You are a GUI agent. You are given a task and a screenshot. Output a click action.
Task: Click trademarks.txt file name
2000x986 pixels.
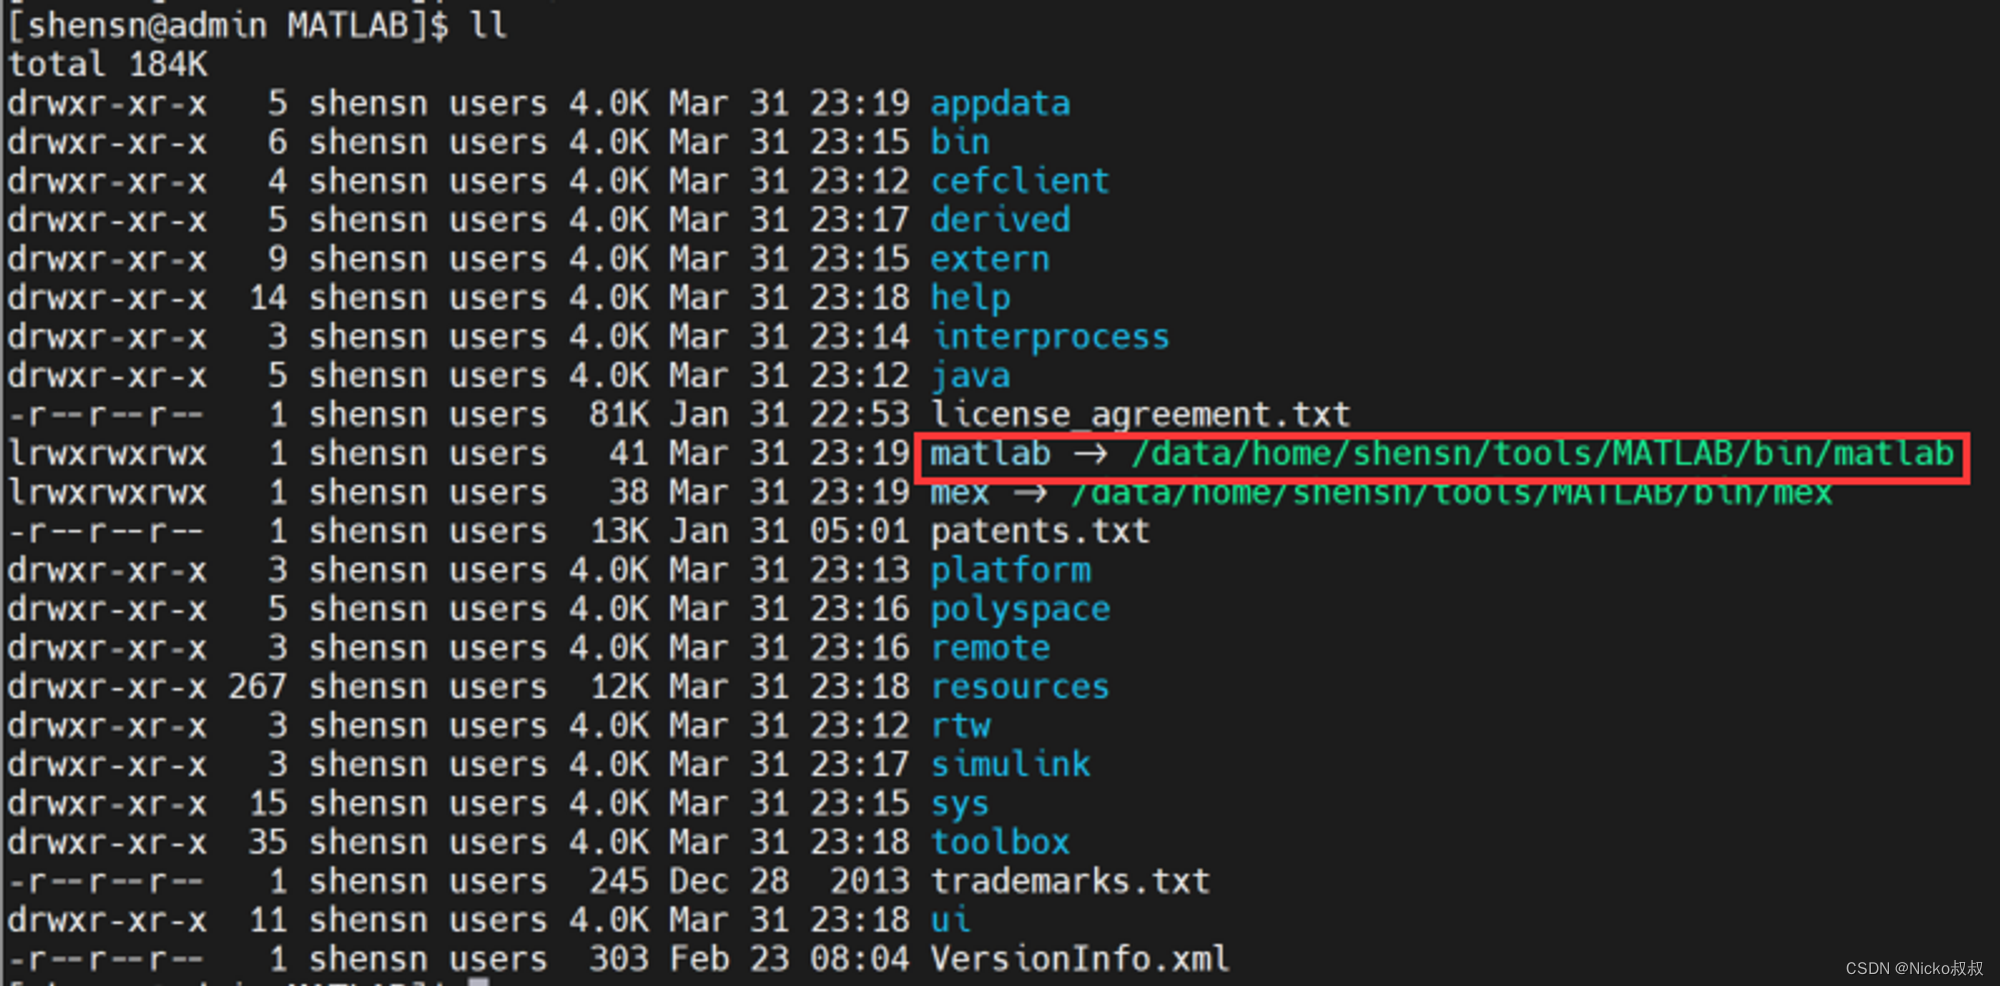1070,882
